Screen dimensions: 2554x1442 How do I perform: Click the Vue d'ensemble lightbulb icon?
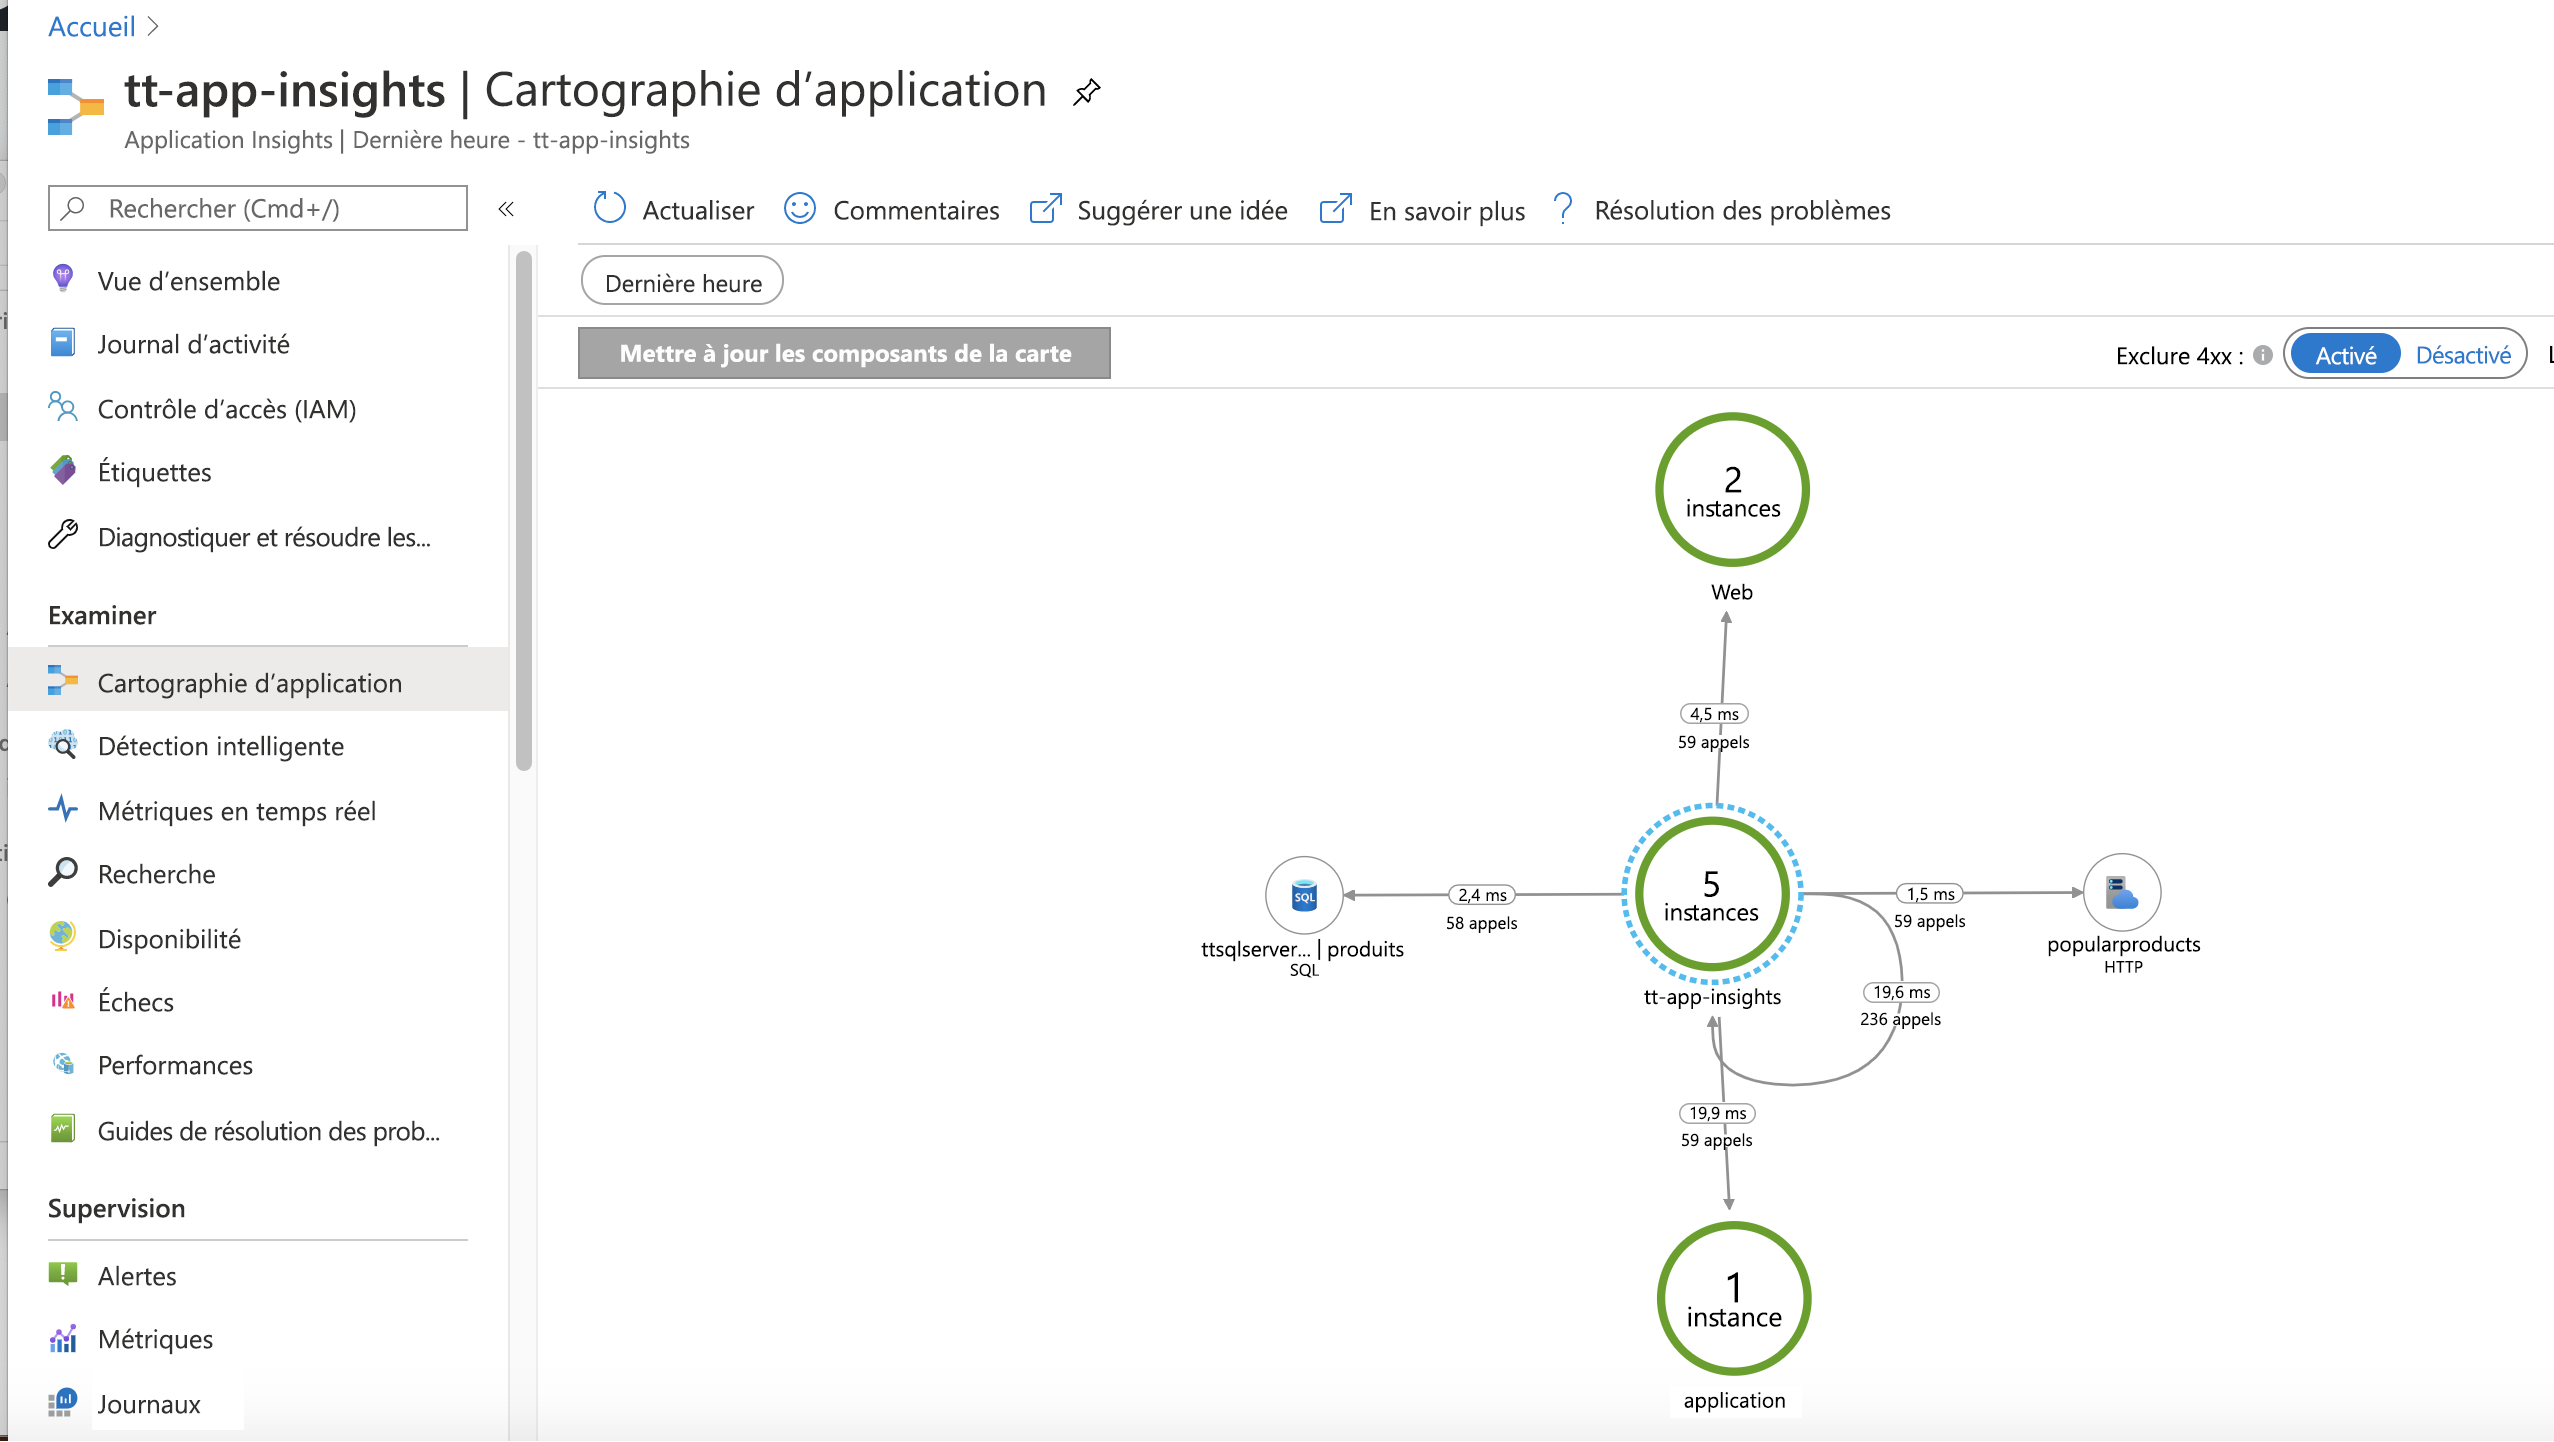point(63,278)
